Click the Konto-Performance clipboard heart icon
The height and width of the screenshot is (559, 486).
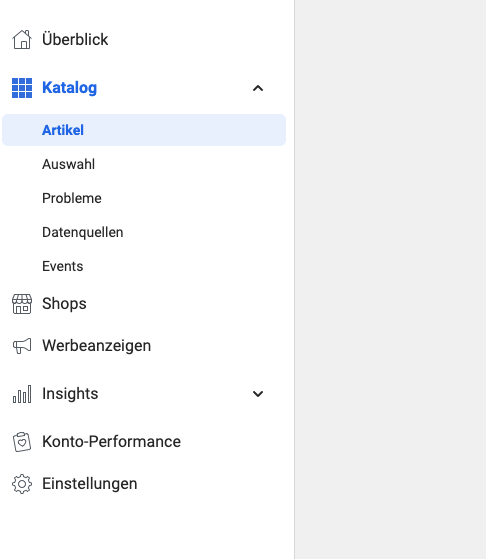tap(22, 442)
